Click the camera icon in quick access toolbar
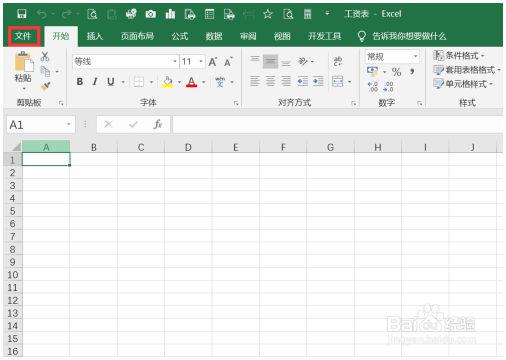Viewport: 506px width, 360px height. click(x=151, y=14)
